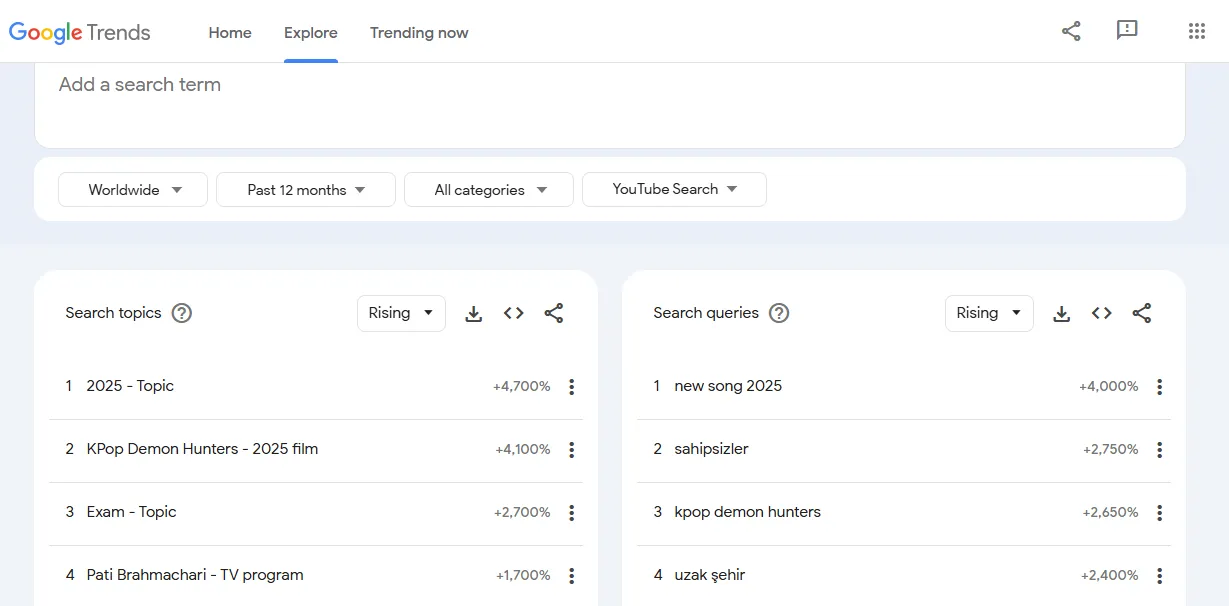Click the +4,100% value for KPop Demon Hunters
The height and width of the screenshot is (606, 1229).
522,450
